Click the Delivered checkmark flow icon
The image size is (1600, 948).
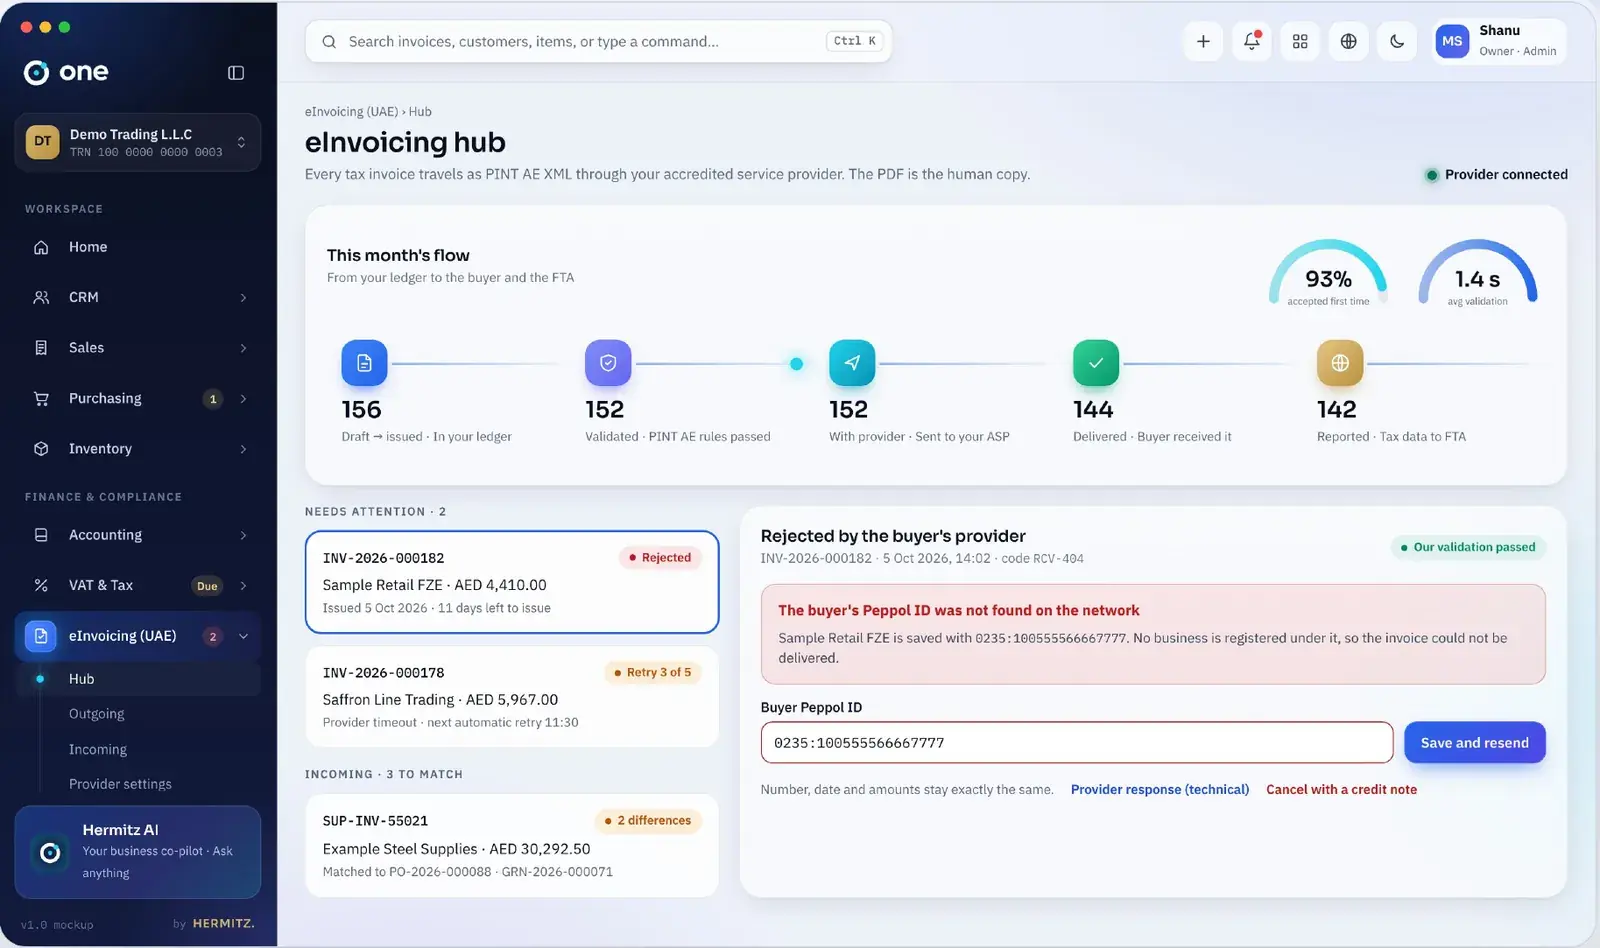(1096, 363)
